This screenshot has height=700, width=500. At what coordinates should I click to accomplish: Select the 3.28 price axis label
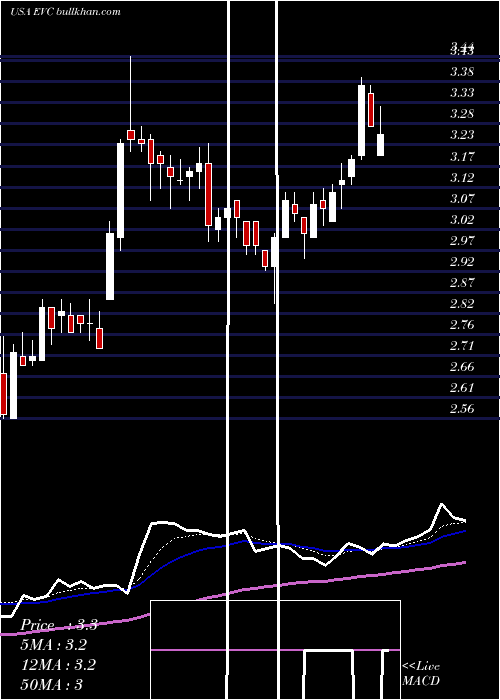click(x=462, y=113)
